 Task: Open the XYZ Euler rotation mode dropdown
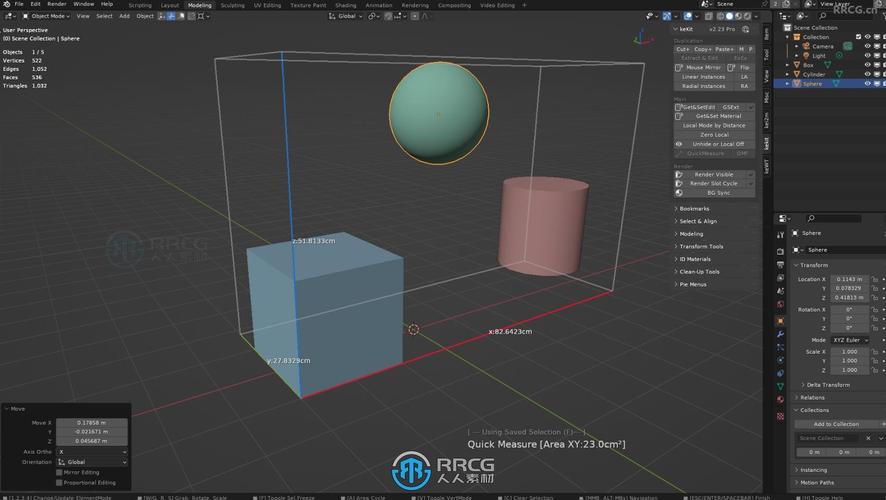(849, 340)
